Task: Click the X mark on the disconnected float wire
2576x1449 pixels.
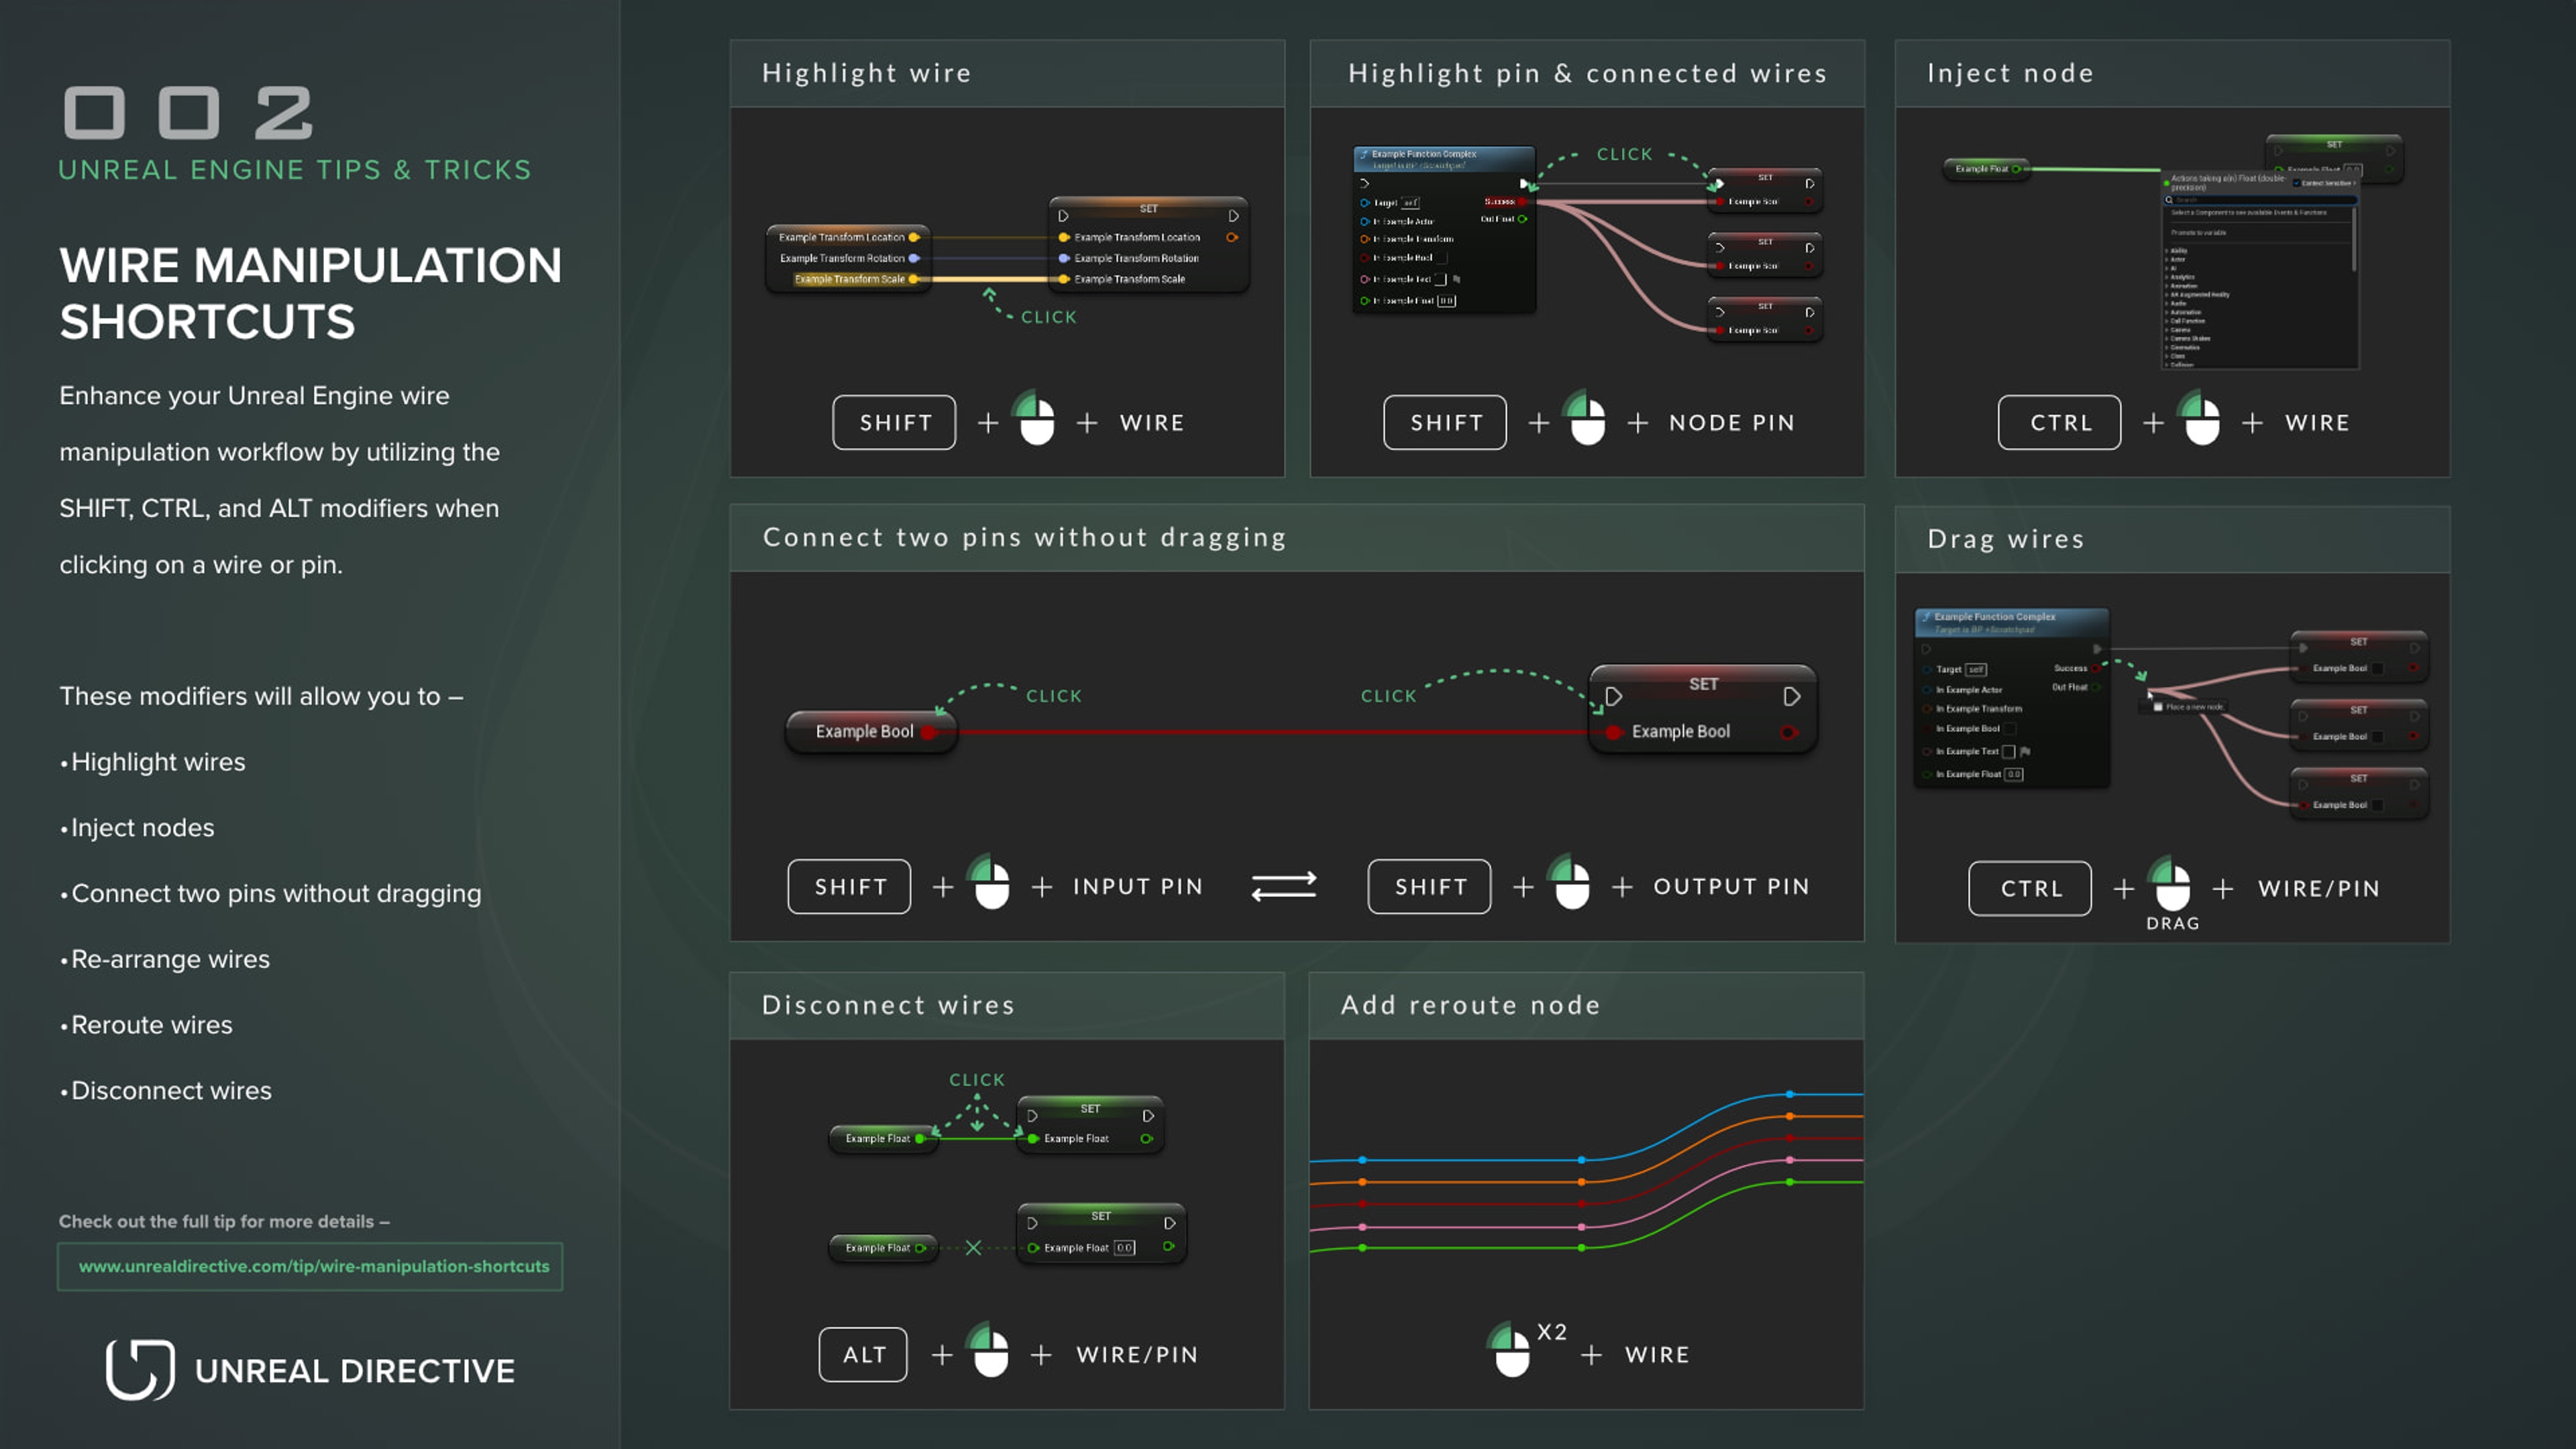Action: tap(973, 1247)
